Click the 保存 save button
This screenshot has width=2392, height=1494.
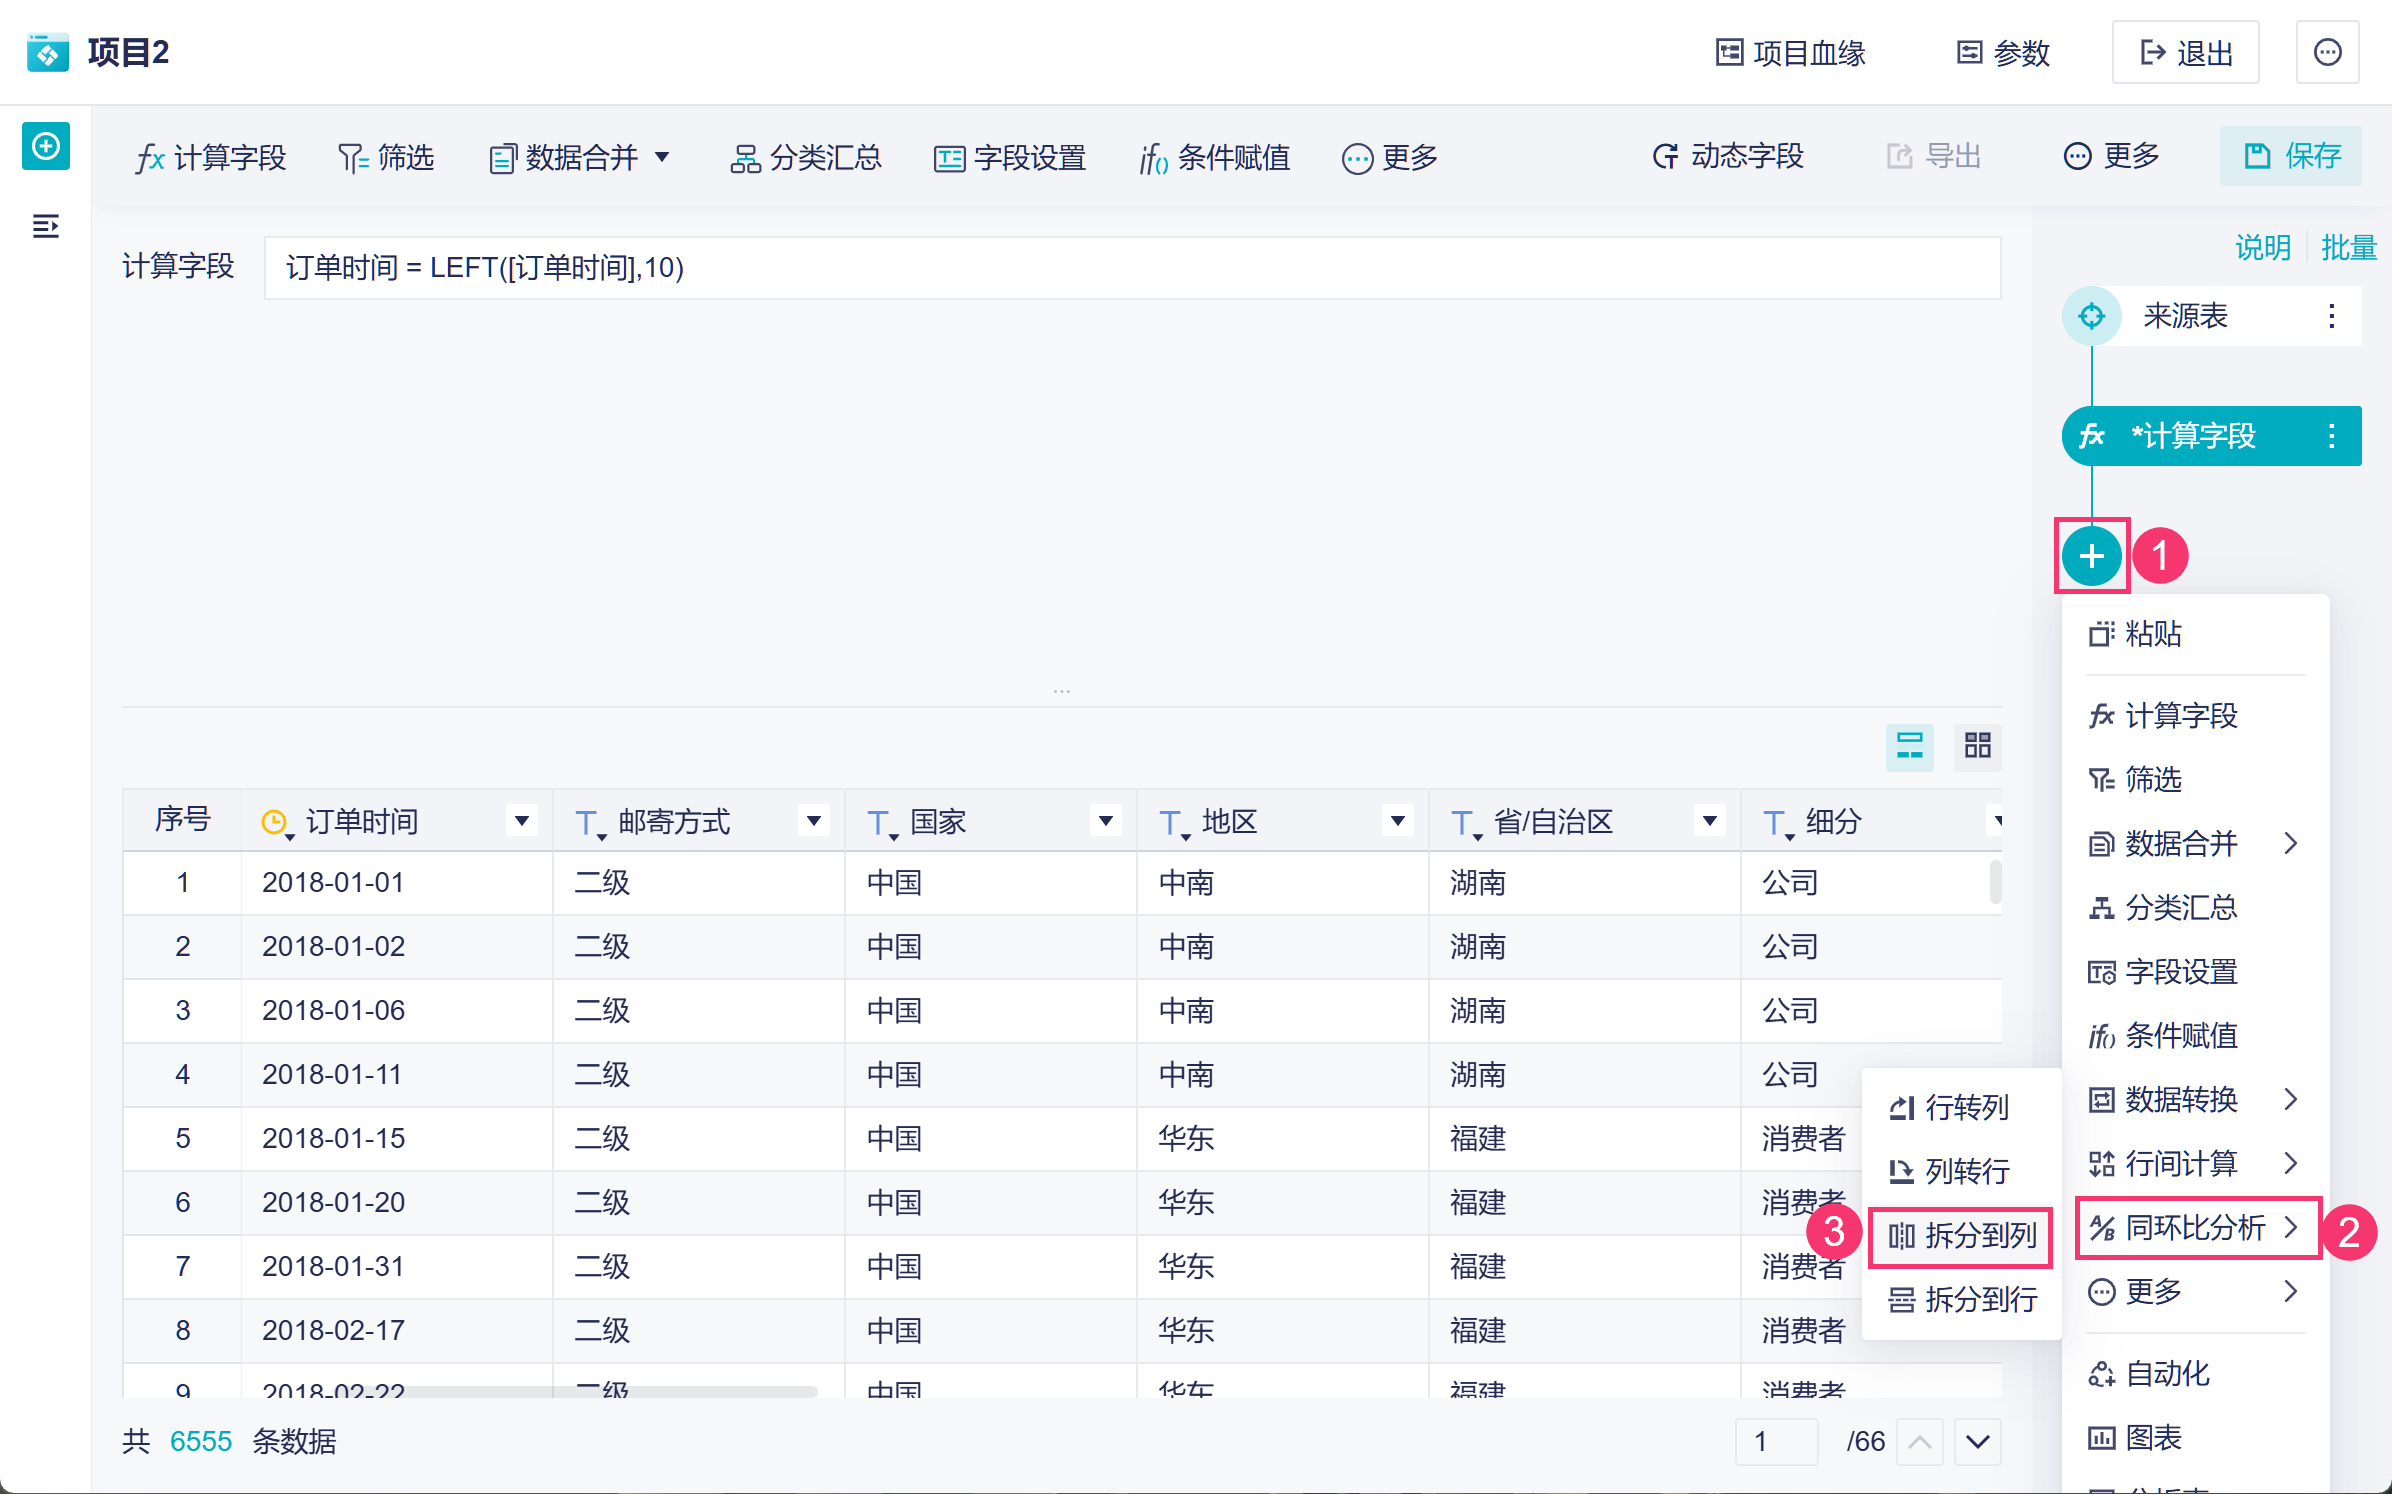[2291, 157]
